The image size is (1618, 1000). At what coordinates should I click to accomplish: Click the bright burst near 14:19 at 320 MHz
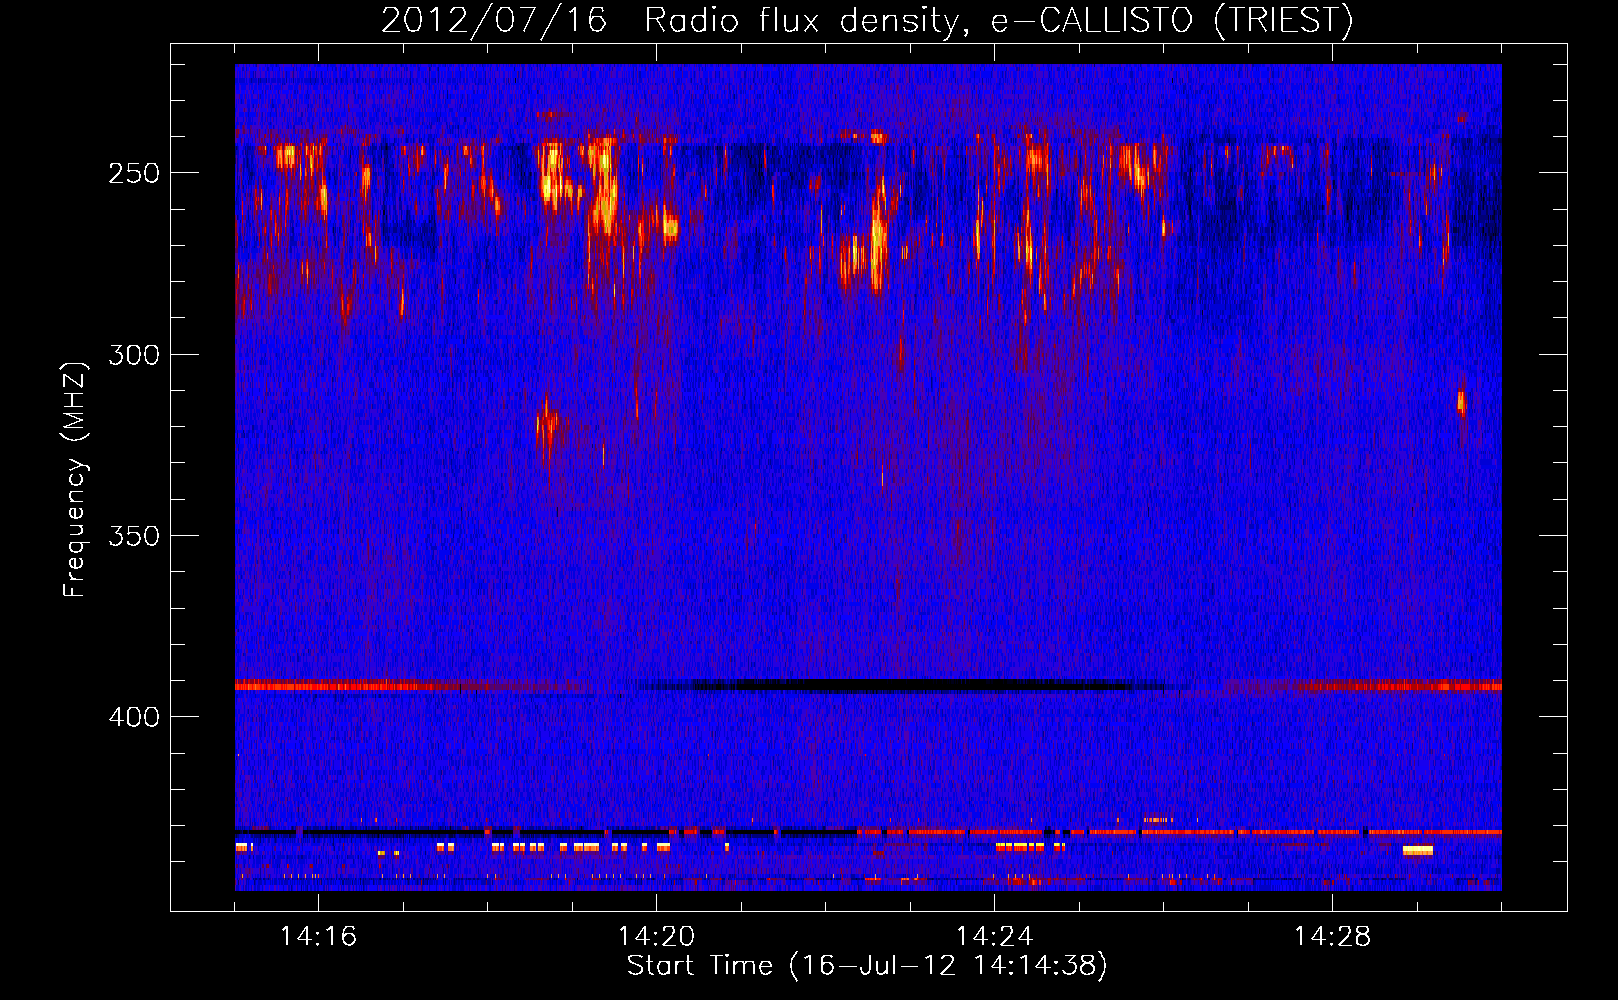pyautogui.click(x=548, y=425)
